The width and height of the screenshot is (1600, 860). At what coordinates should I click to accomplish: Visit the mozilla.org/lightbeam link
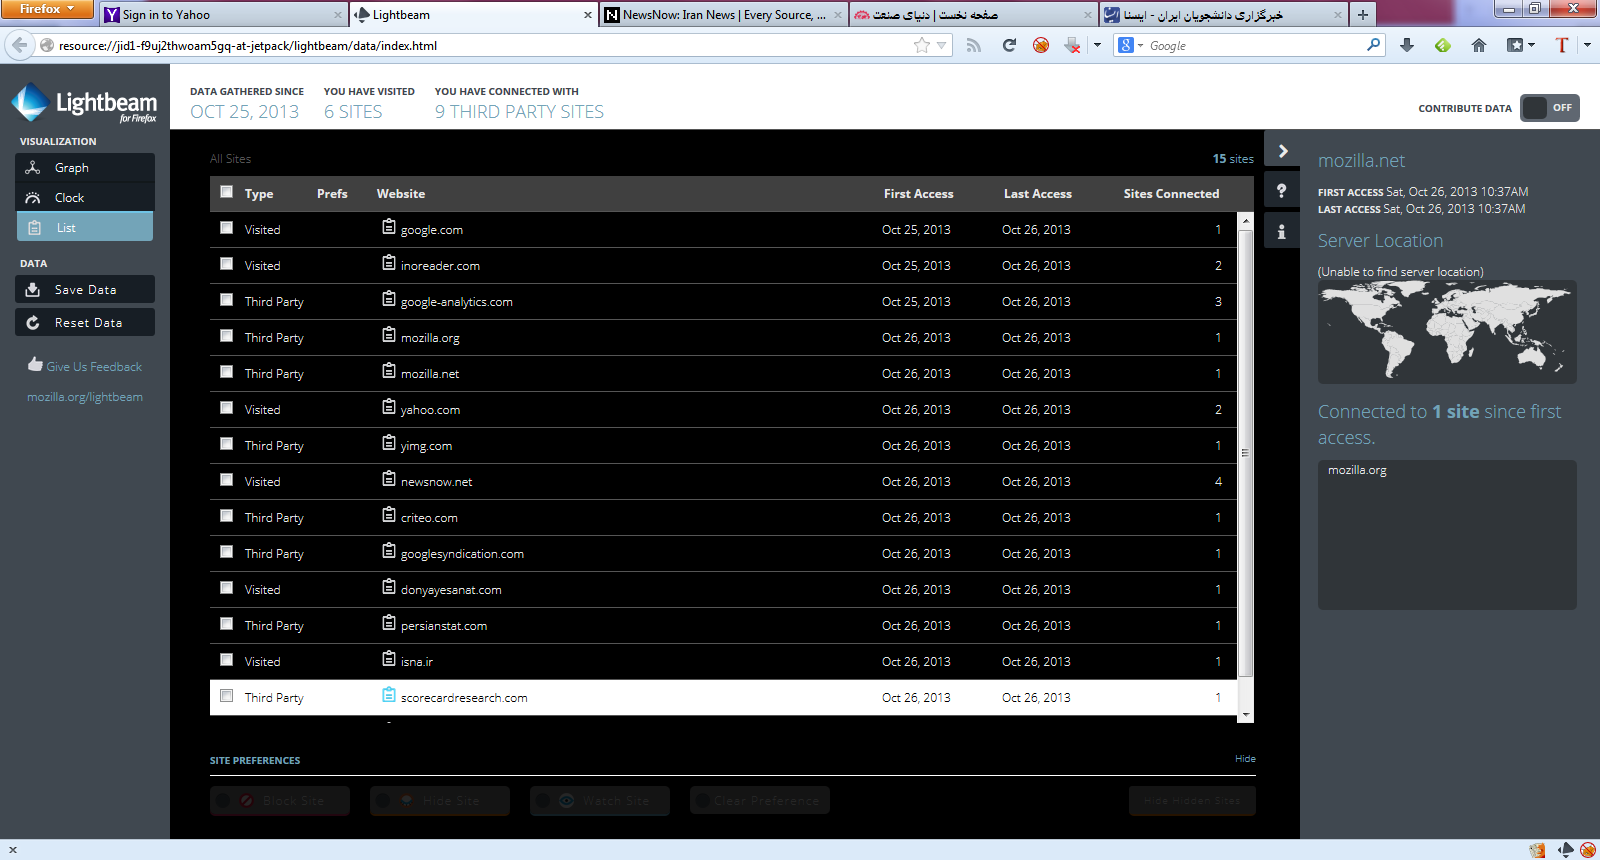[x=85, y=397]
